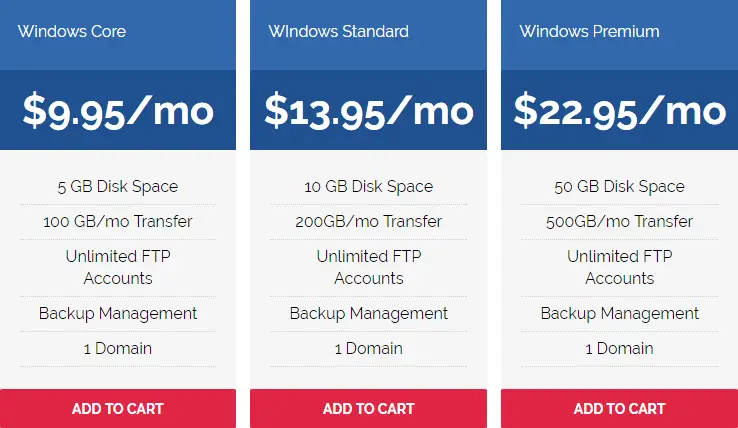Select the WIndows Standard plan title
This screenshot has width=738, height=428.
[x=338, y=32]
